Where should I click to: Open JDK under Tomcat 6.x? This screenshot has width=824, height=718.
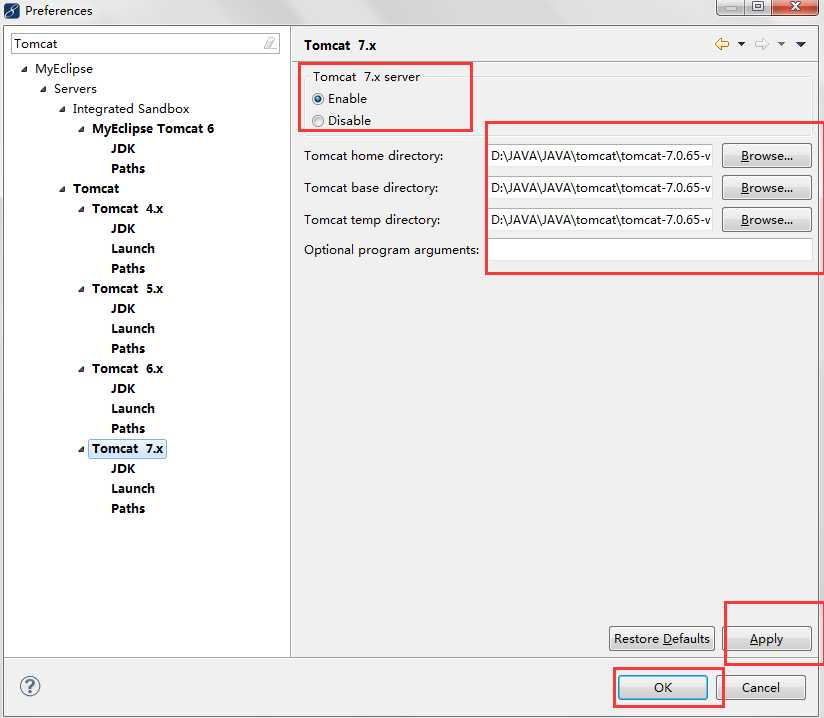(x=123, y=389)
